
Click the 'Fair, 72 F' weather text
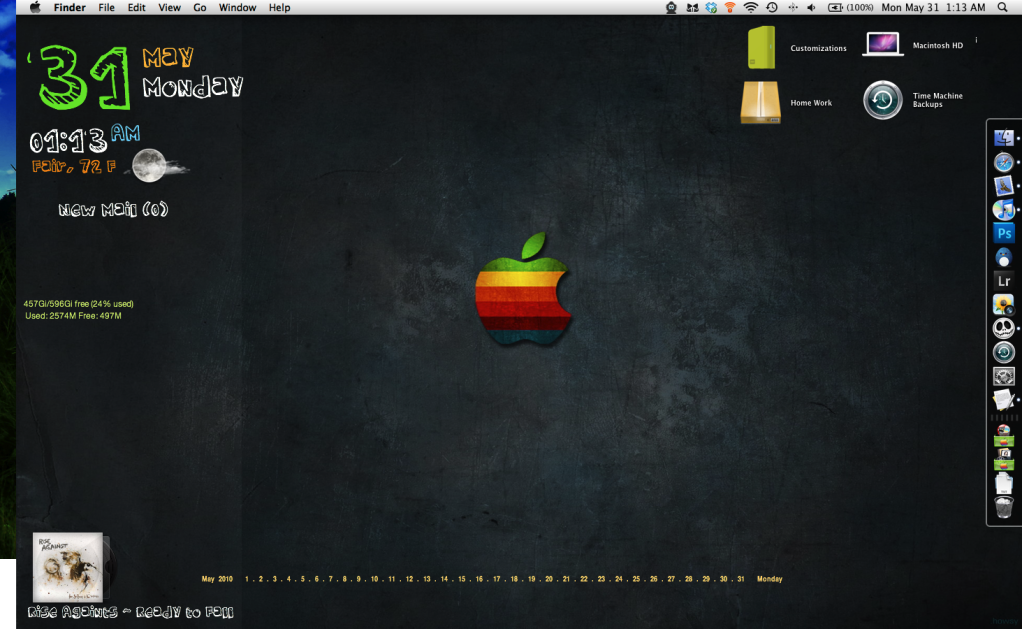click(x=74, y=166)
